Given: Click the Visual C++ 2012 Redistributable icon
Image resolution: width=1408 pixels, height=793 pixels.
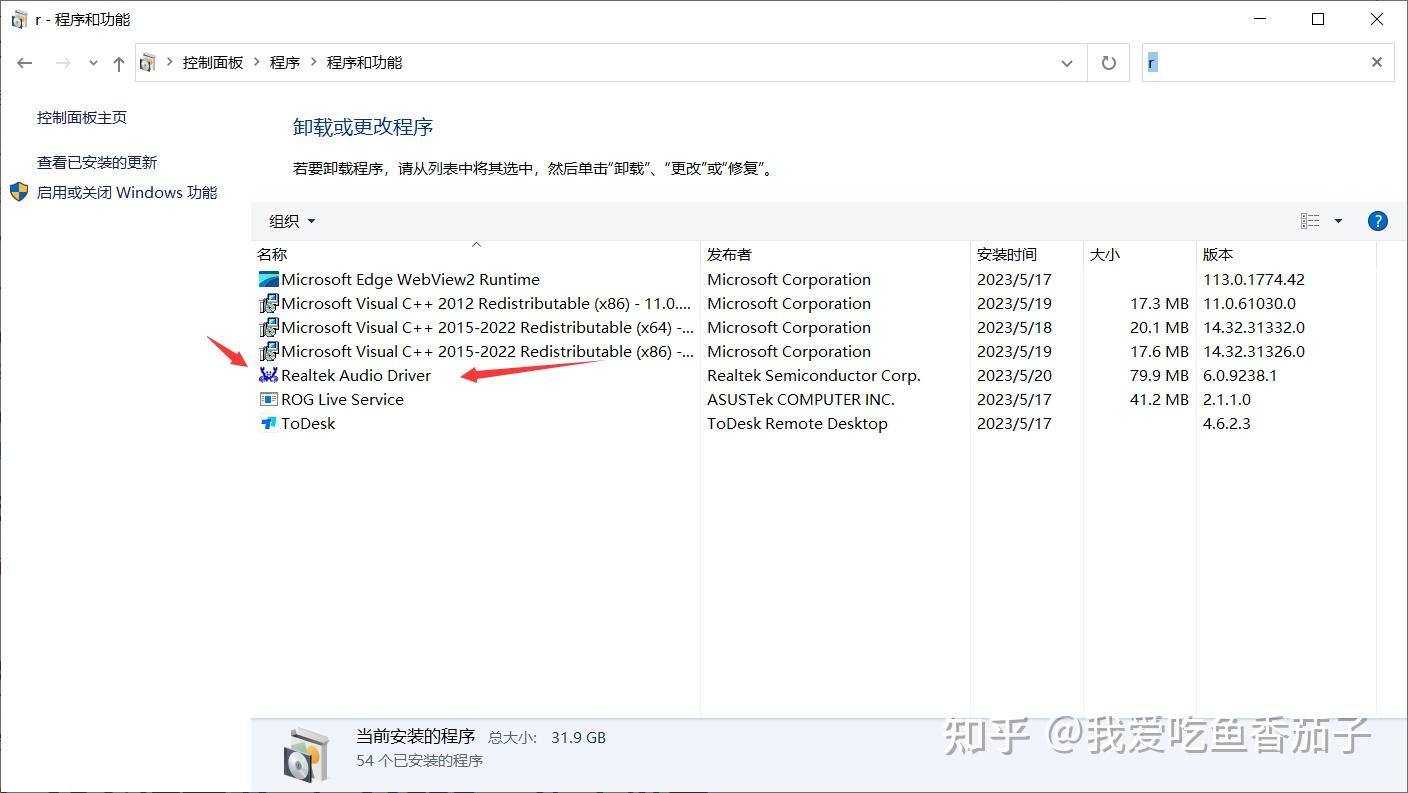Looking at the screenshot, I should (267, 303).
